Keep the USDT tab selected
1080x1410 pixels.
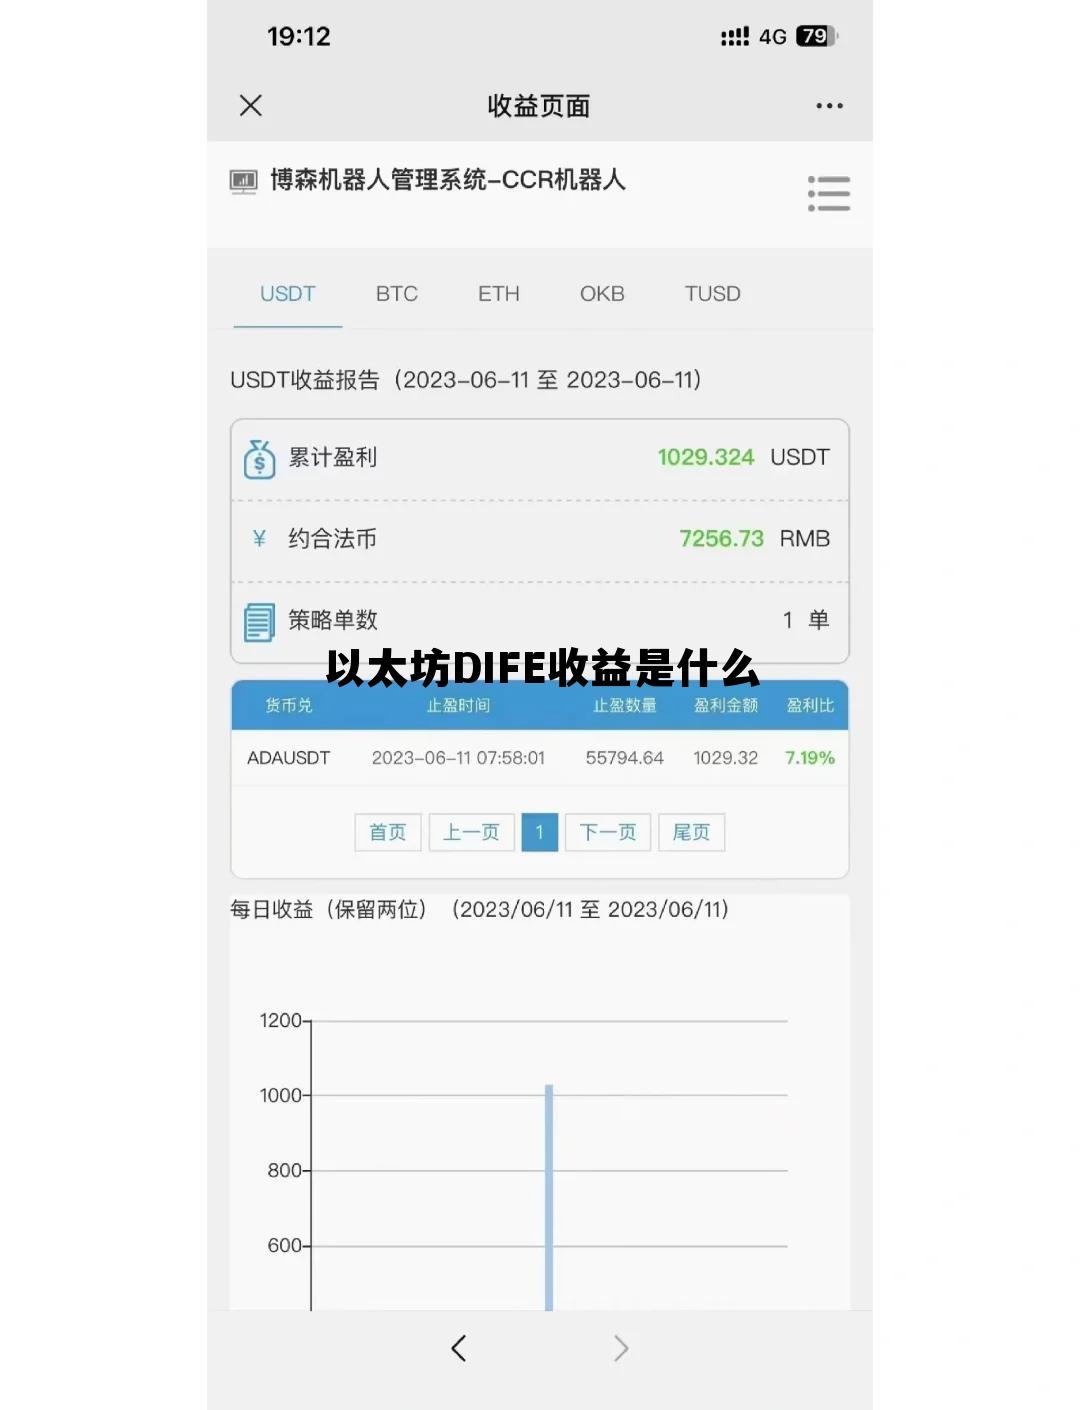287,293
